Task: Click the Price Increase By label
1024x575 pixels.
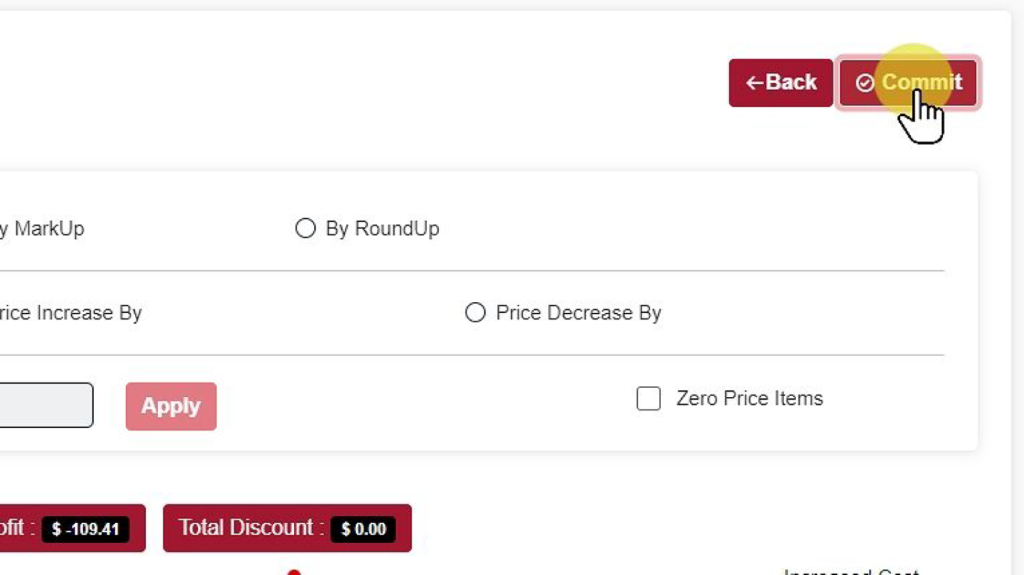Action: [71, 313]
